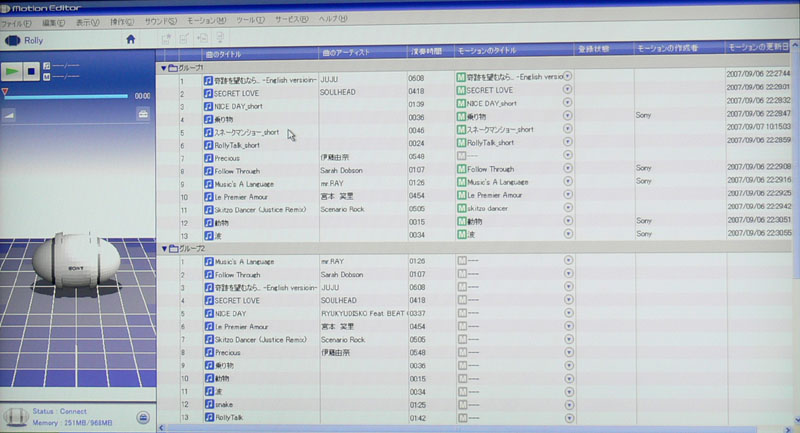Click motion M icon for Follow Through motion
Viewport: 800px width, 433px height.
[461, 169]
